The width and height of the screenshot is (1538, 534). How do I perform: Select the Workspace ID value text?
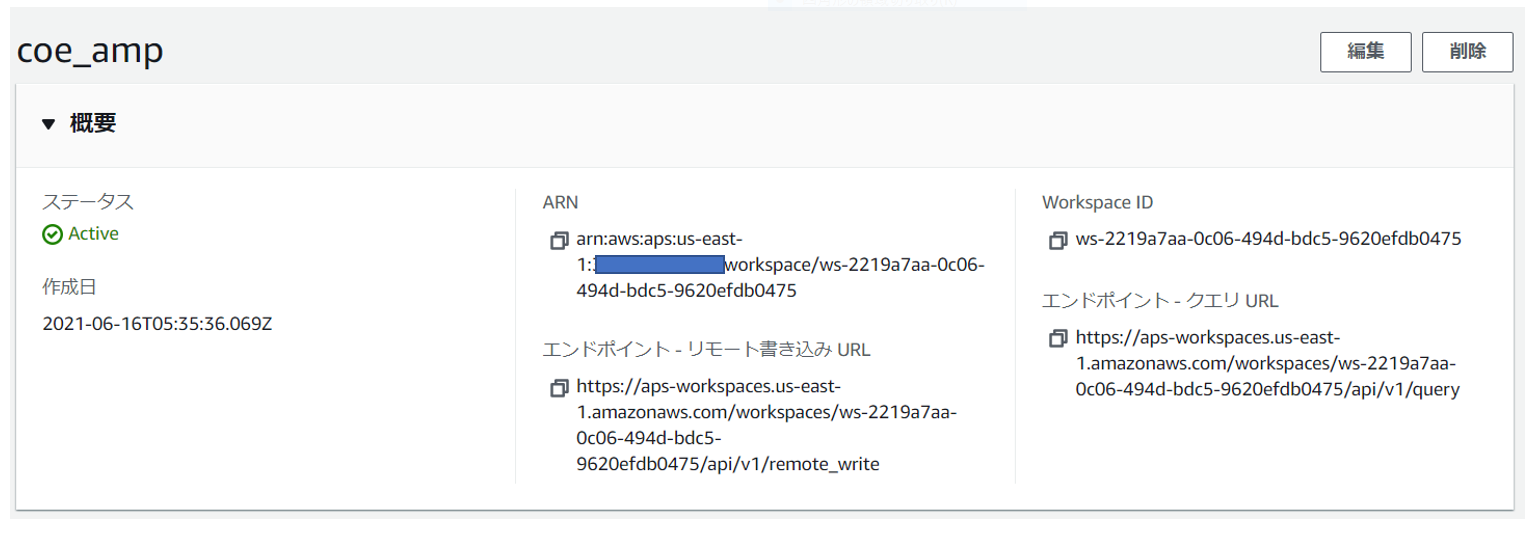point(1268,240)
